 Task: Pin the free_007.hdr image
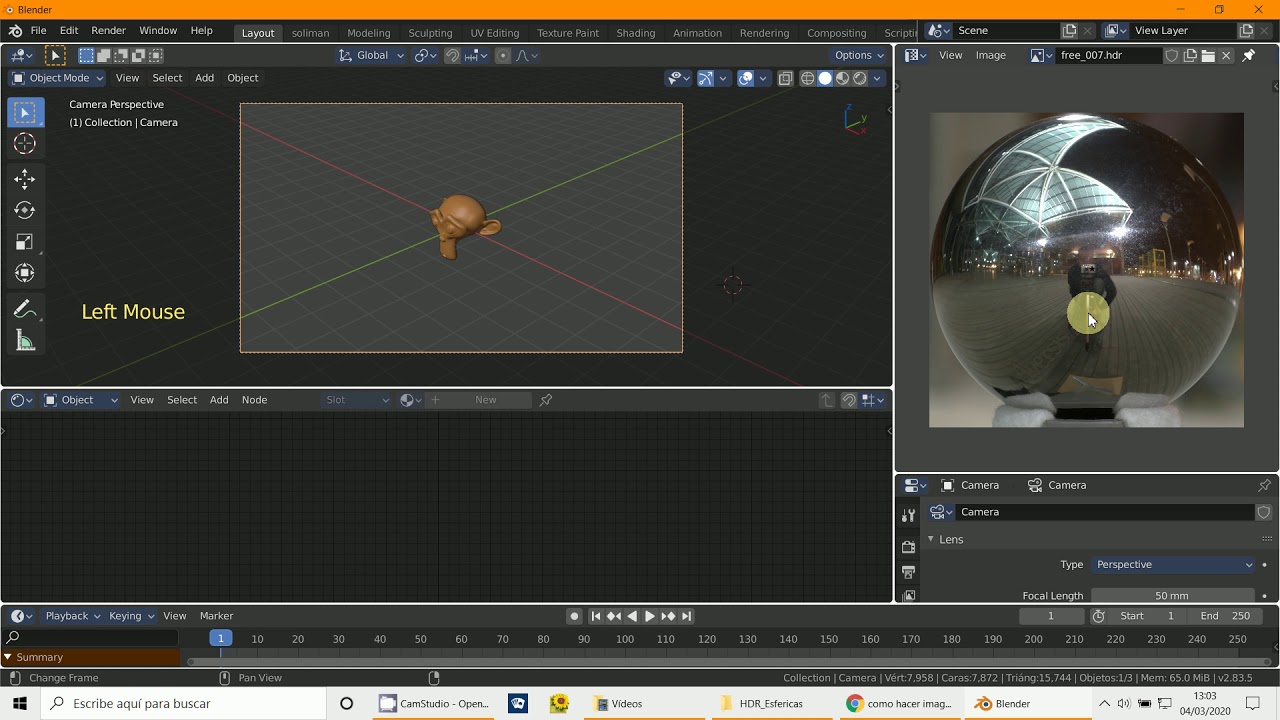click(1248, 55)
